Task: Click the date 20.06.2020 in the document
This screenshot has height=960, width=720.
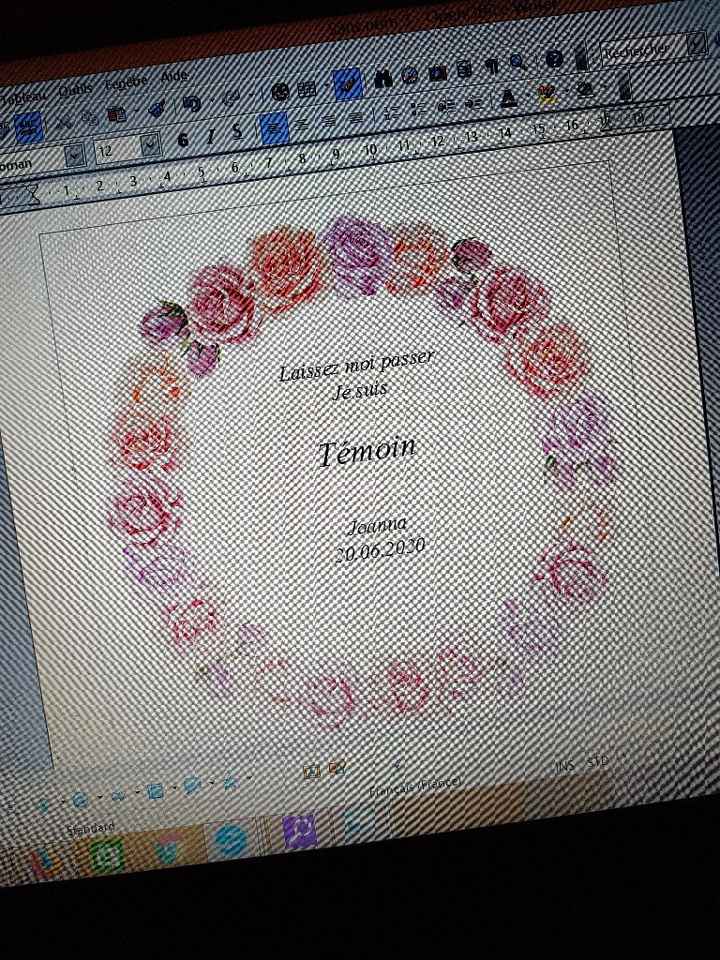Action: 380,548
